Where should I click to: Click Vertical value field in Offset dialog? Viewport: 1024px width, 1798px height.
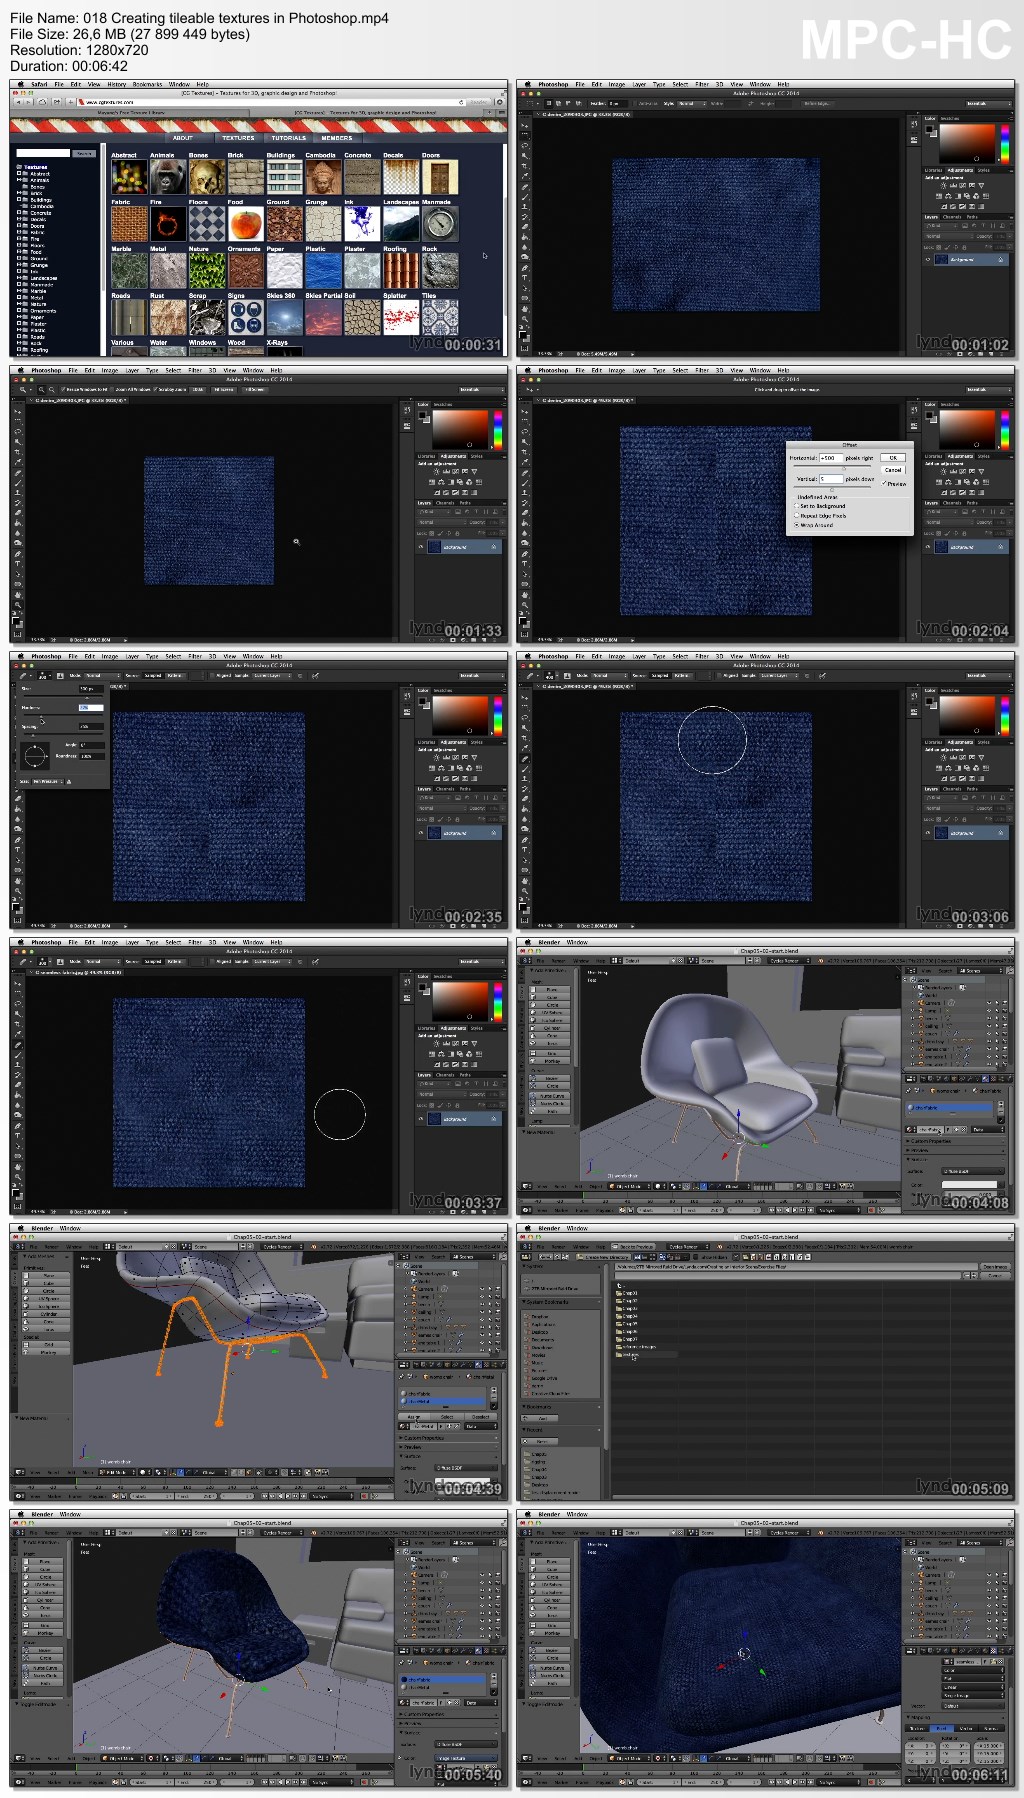pos(831,479)
